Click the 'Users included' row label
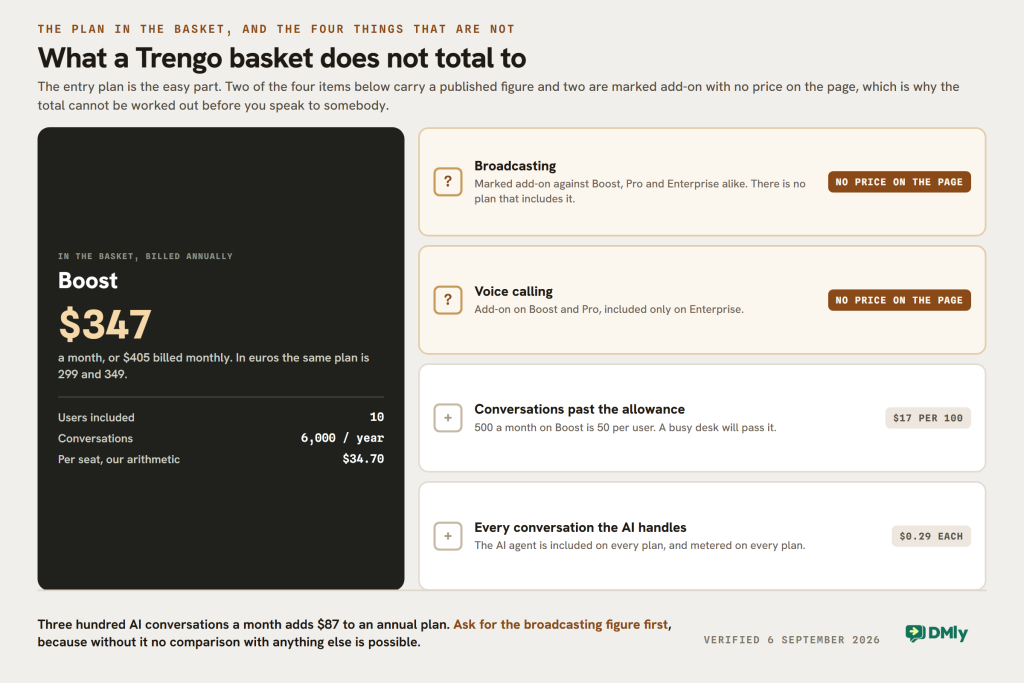The width and height of the screenshot is (1024, 683). [96, 417]
